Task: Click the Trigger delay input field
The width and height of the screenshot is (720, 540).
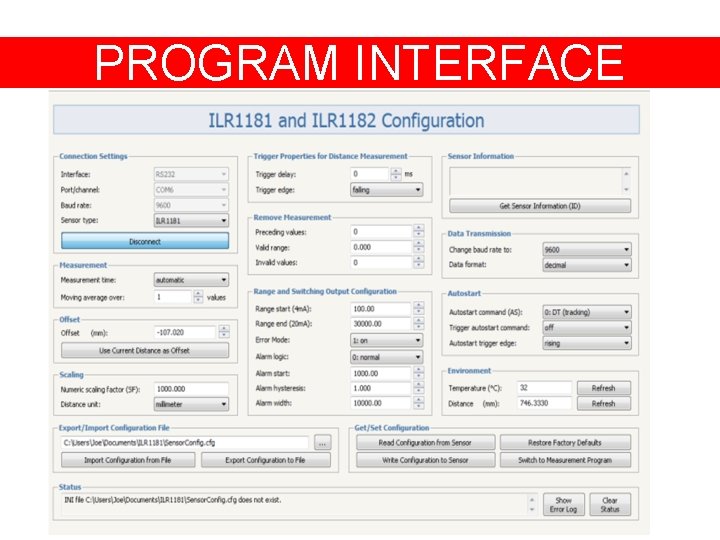Action: coord(370,174)
